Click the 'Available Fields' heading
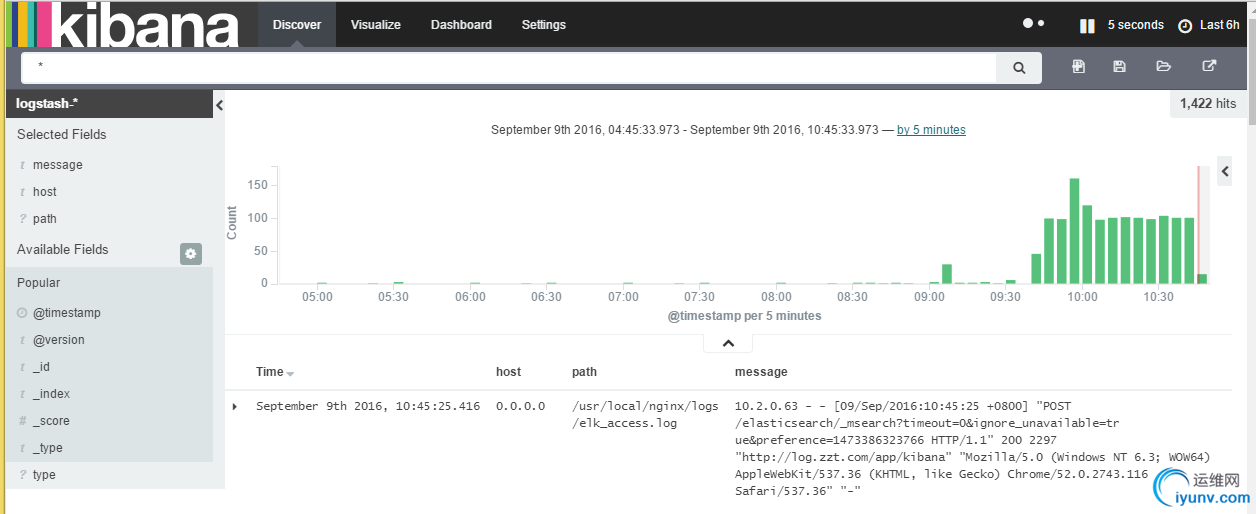1256x514 pixels. pos(62,249)
